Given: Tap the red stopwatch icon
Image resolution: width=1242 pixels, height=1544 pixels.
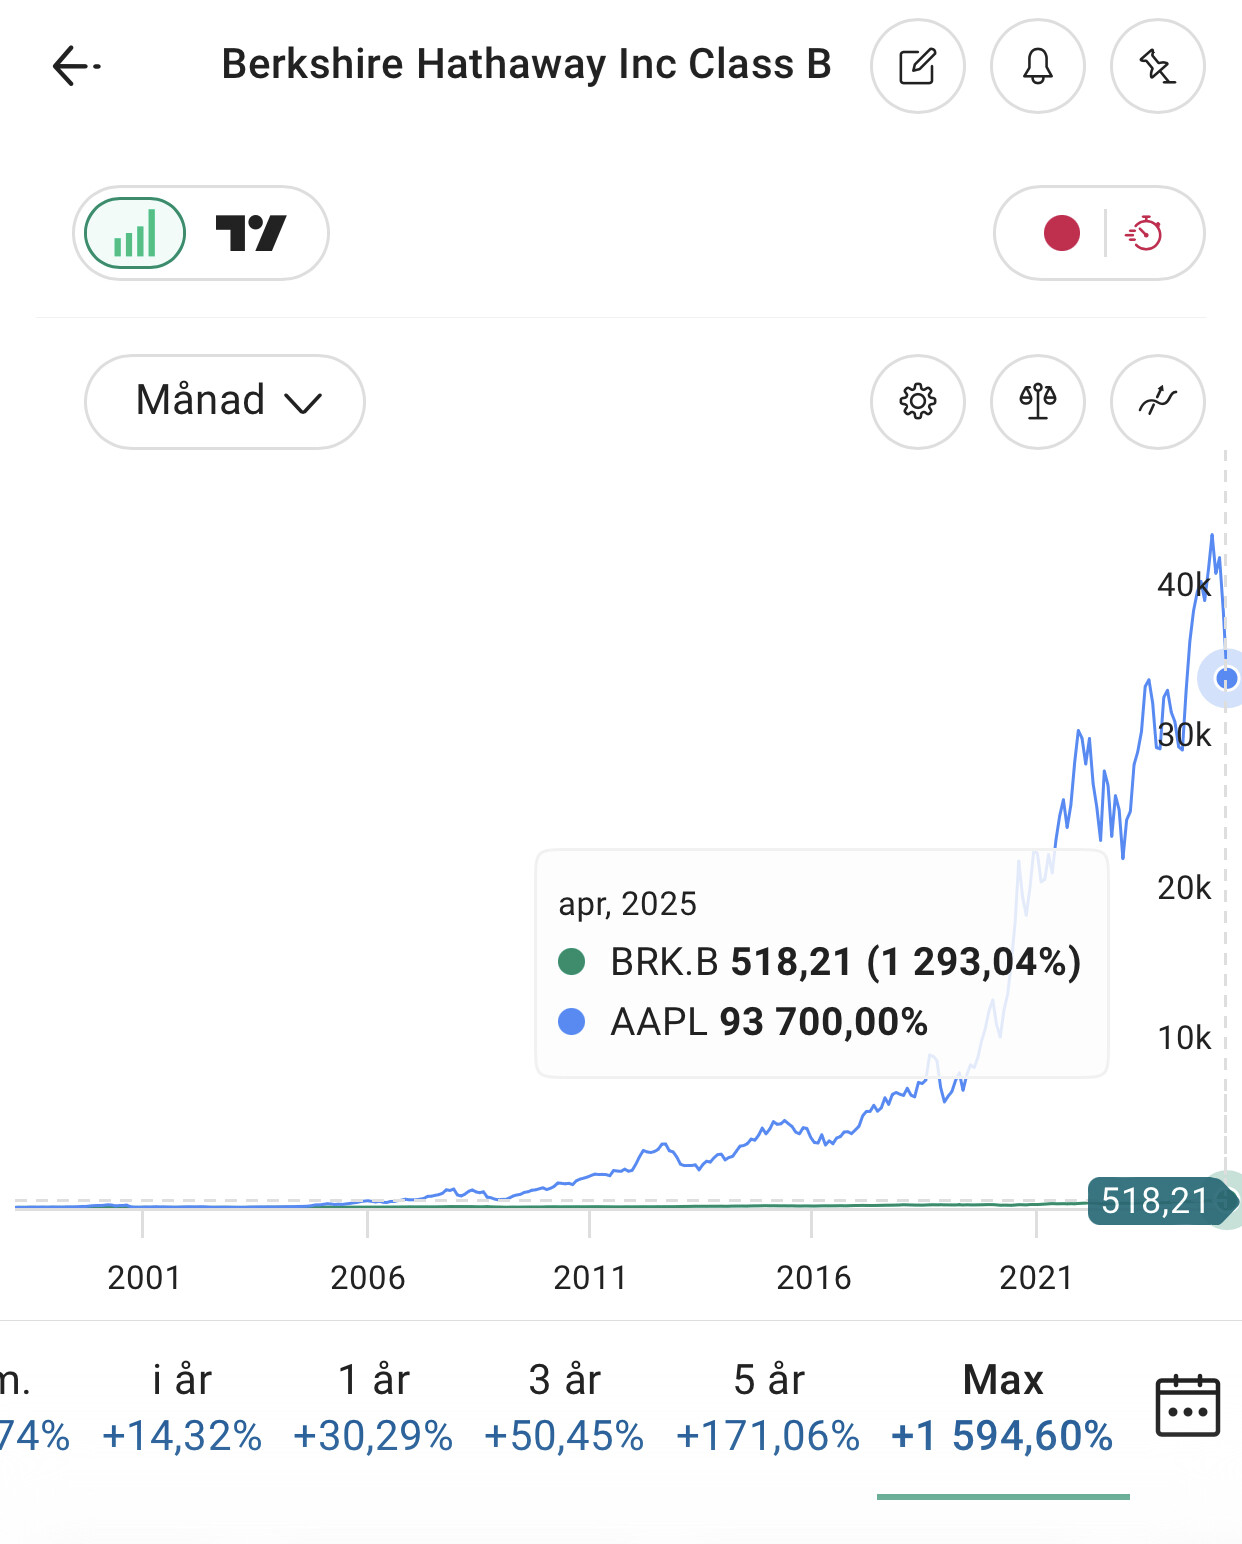Looking at the screenshot, I should click(x=1144, y=234).
